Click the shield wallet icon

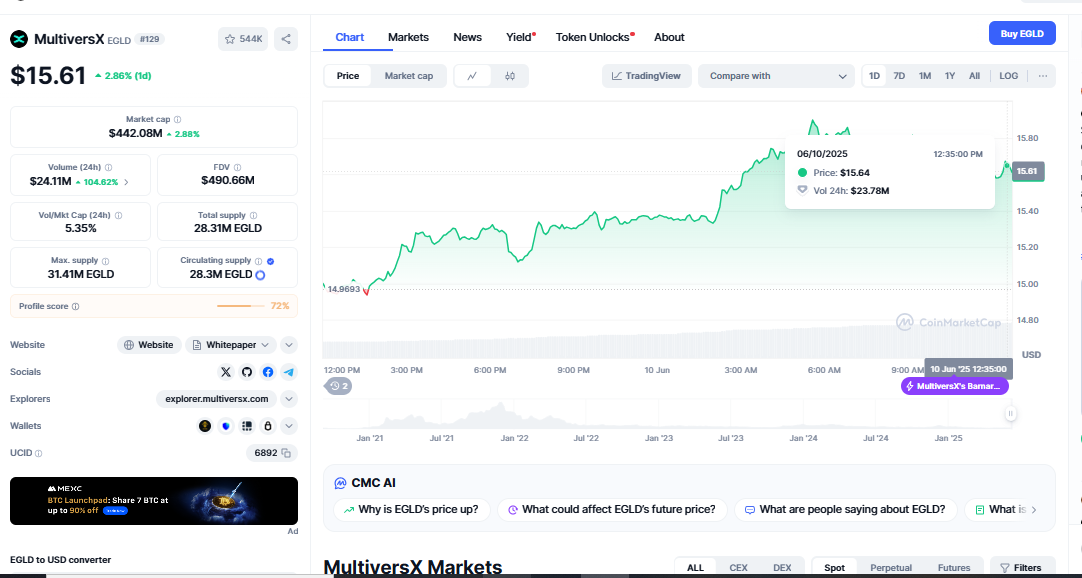[x=226, y=426]
